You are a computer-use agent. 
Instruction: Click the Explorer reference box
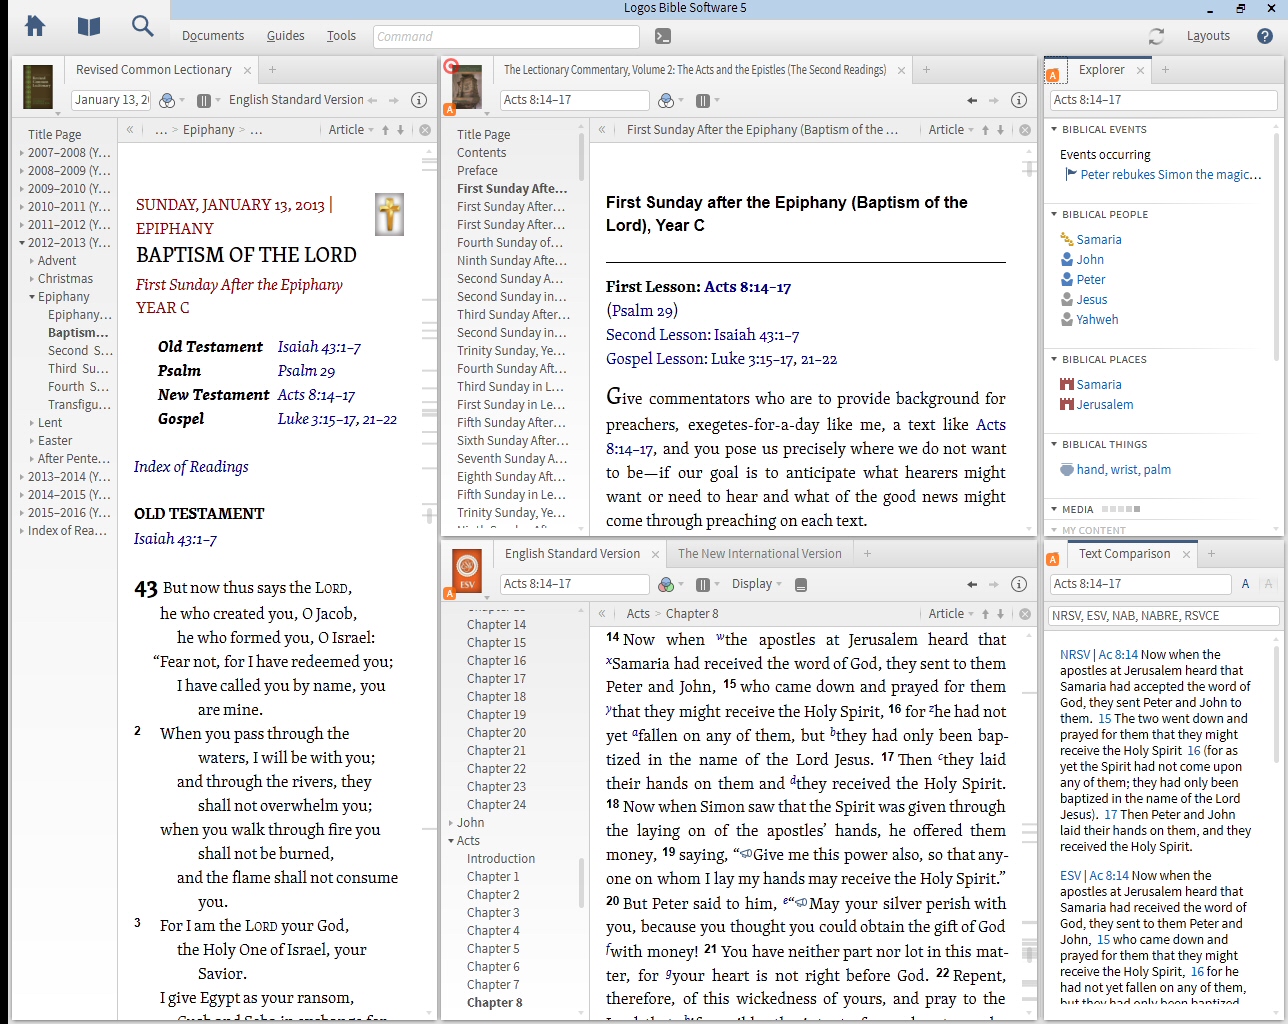coord(1163,100)
